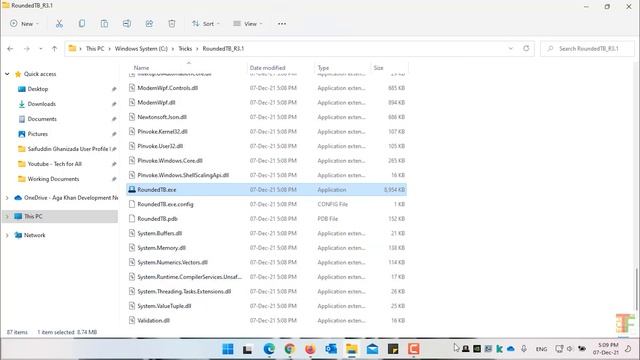This screenshot has height=360, width=640.
Task: Refresh the folder view
Action: pyautogui.click(x=526, y=49)
